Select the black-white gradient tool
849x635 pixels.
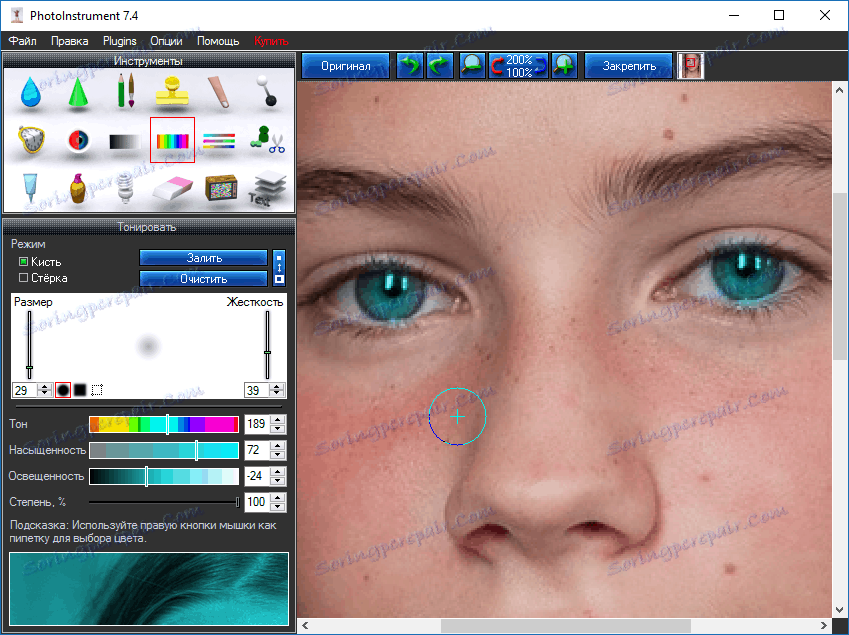tap(125, 141)
